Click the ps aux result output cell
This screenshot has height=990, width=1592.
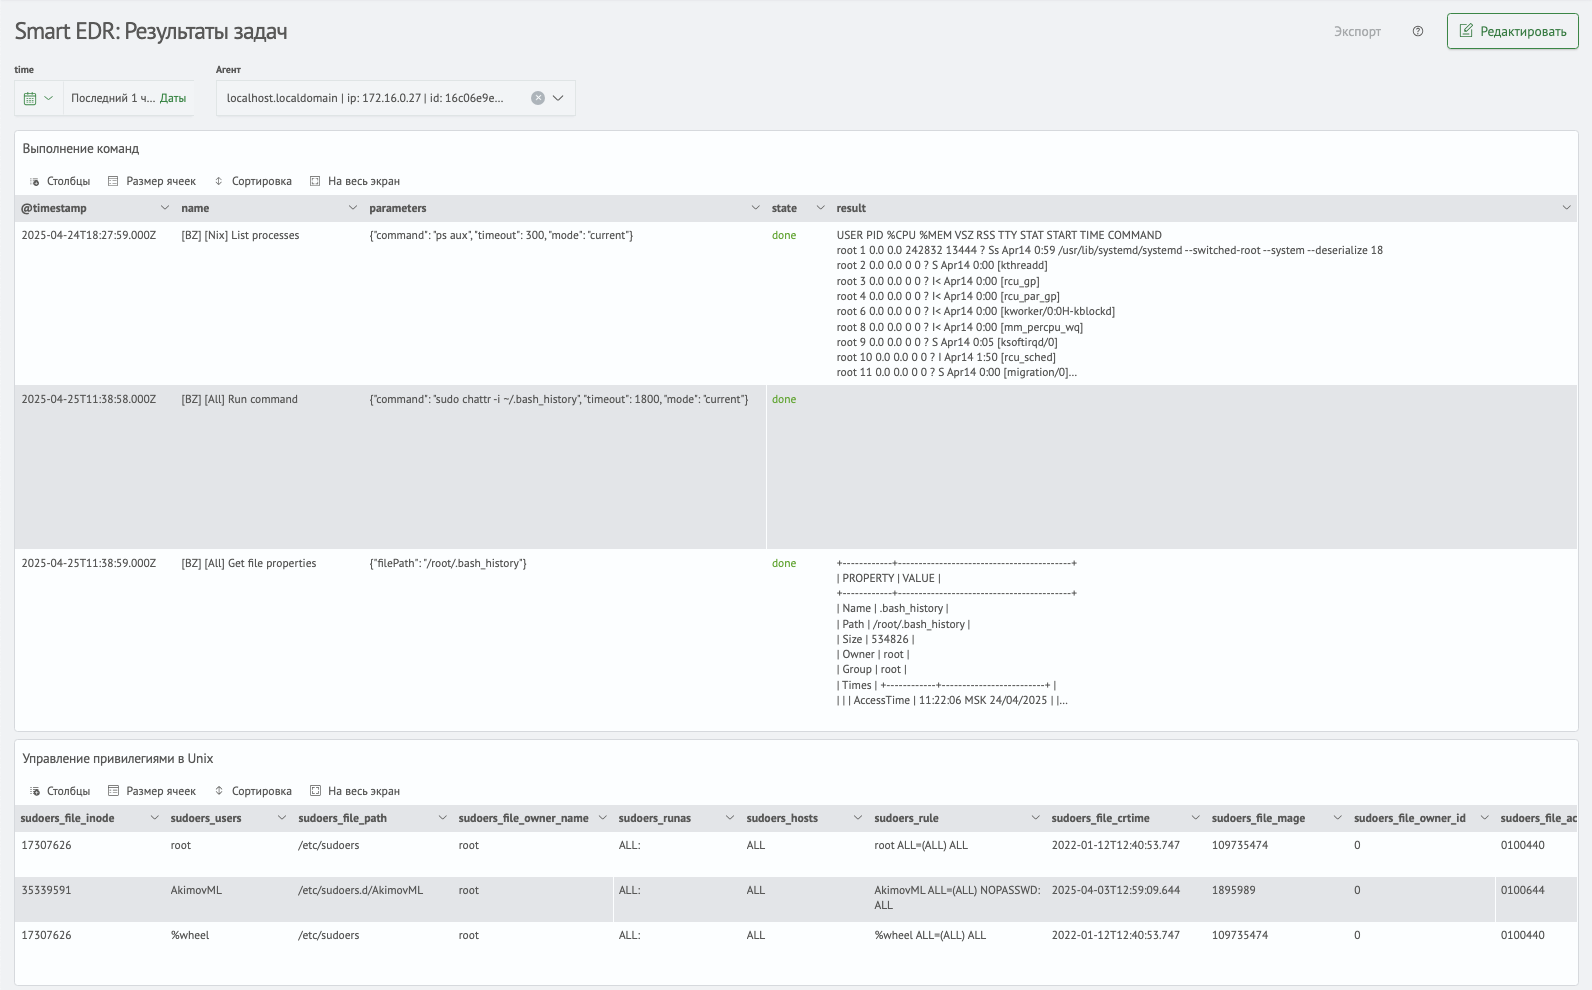point(1110,304)
